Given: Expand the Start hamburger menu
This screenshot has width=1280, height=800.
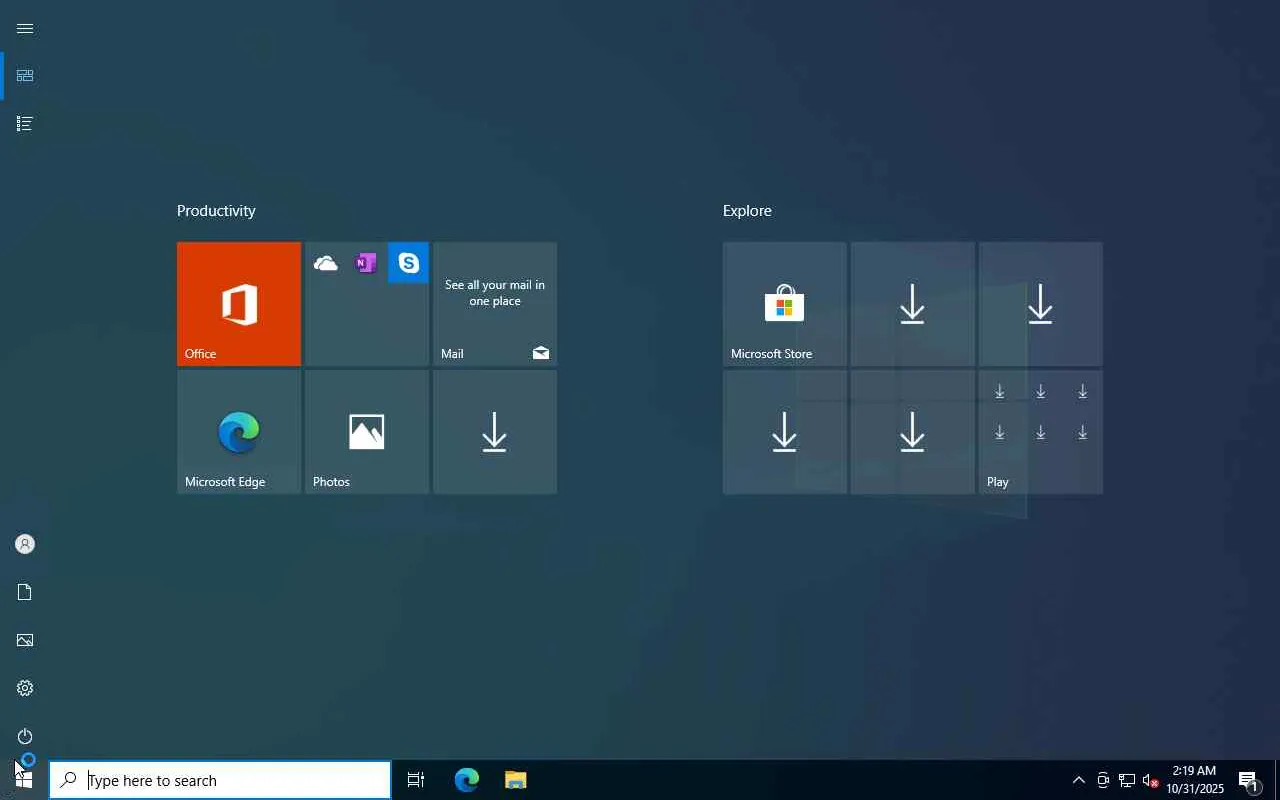Looking at the screenshot, I should (x=25, y=28).
